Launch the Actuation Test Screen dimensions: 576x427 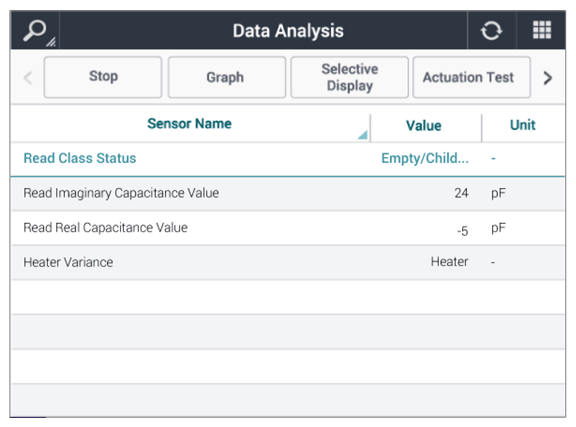coord(471,77)
